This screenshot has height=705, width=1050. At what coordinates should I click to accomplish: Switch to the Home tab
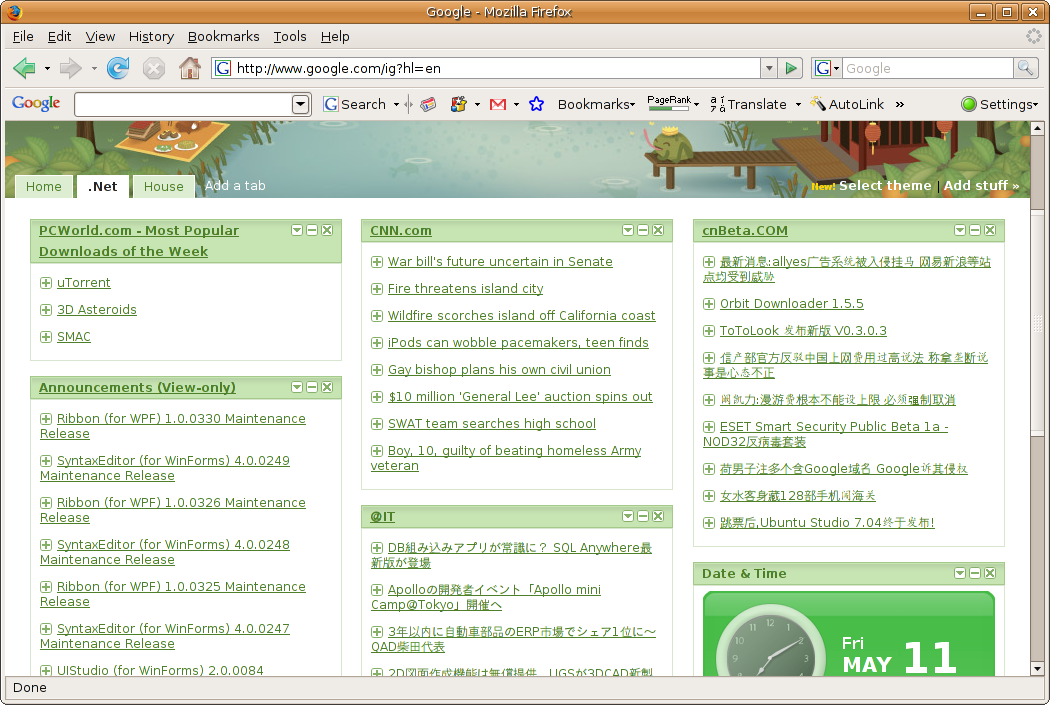tap(44, 186)
